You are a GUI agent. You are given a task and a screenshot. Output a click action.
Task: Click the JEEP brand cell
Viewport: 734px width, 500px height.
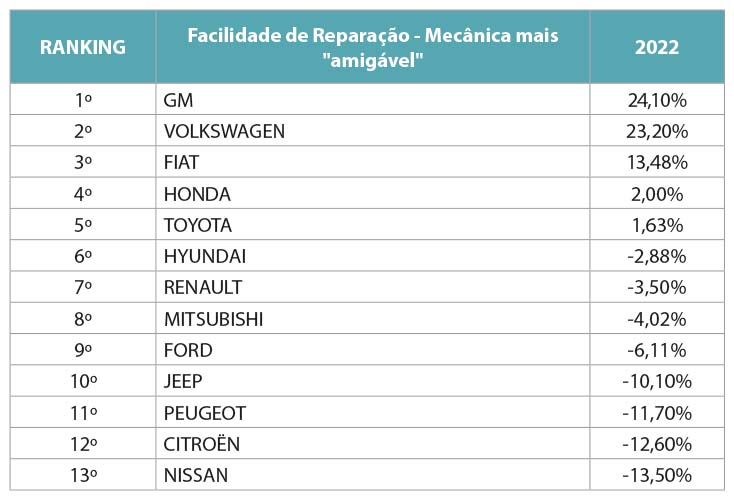[183, 381]
